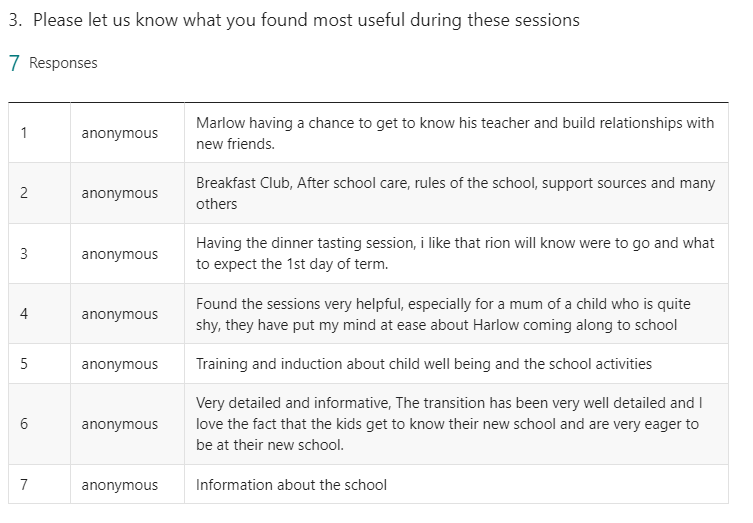This screenshot has height=523, width=753.
Task: Click the Breakfast Club response text
Action: pyautogui.click(x=455, y=193)
